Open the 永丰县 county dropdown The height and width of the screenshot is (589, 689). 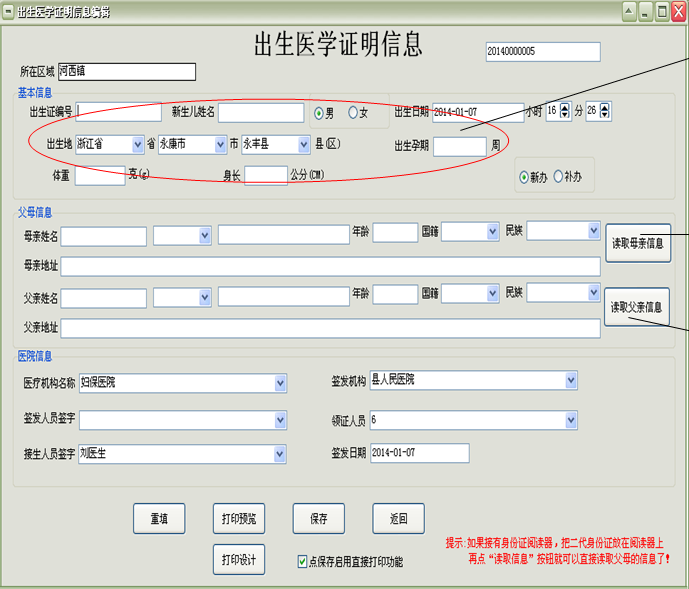click(304, 144)
